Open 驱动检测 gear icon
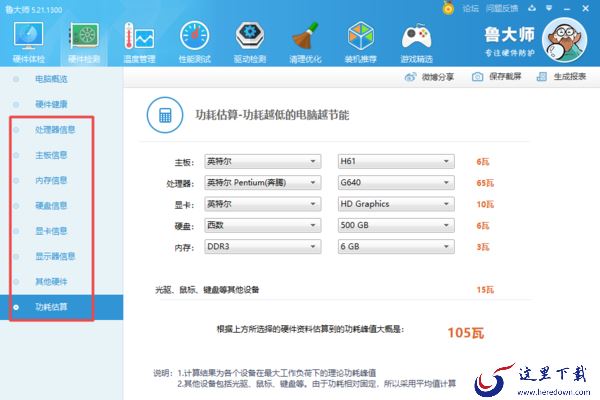 [x=249, y=42]
